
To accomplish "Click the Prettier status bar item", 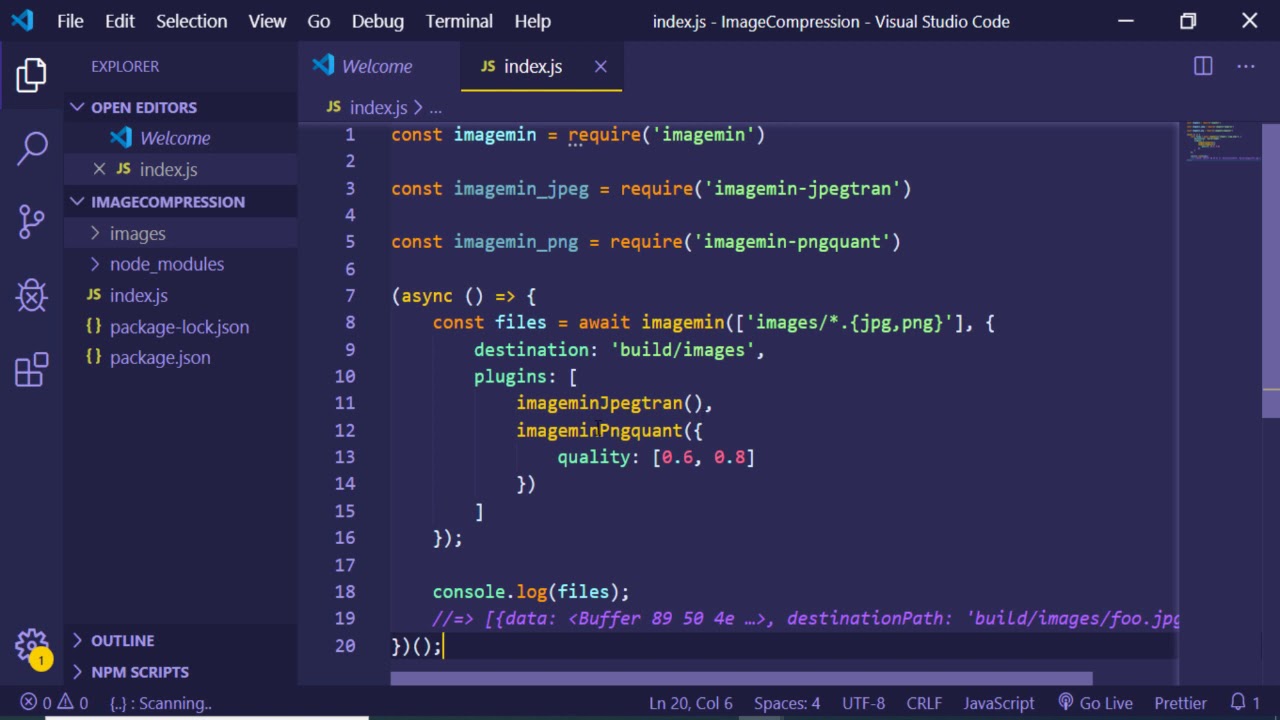I will click(x=1180, y=703).
